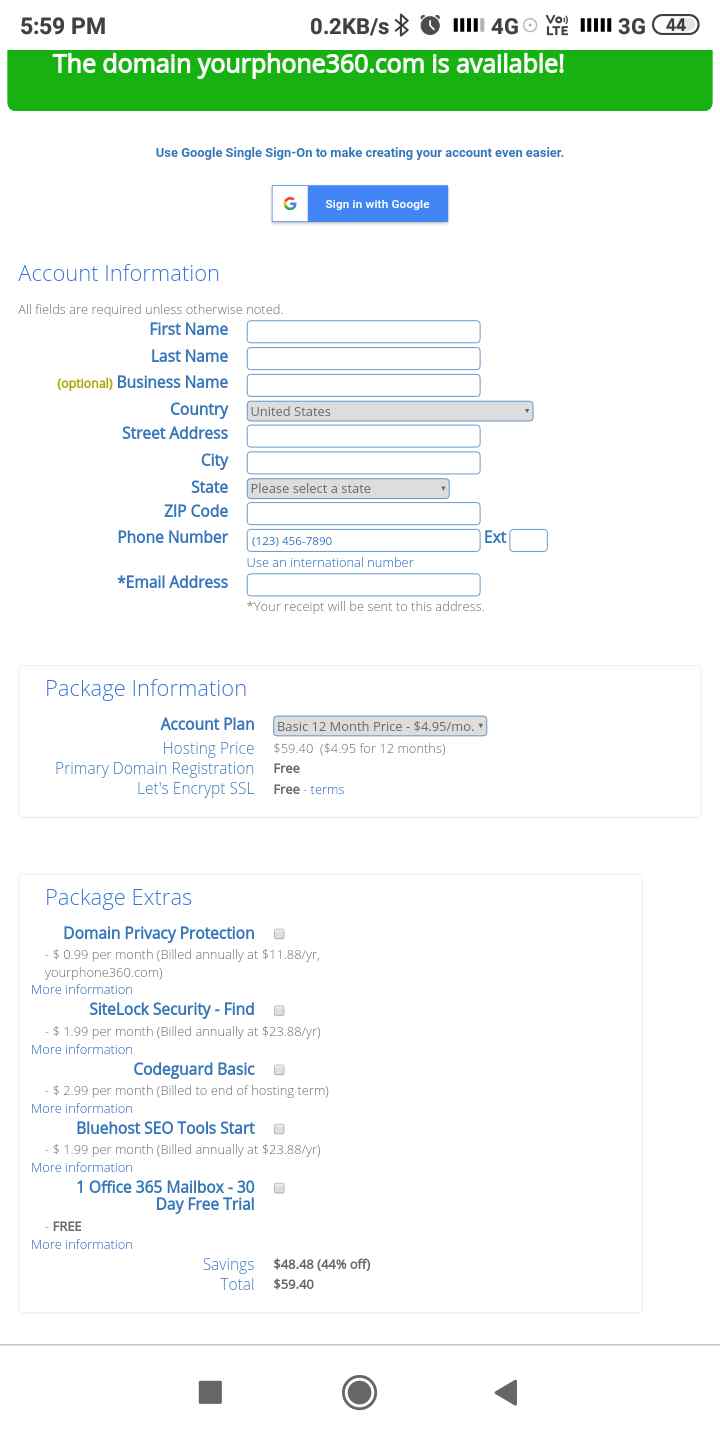The width and height of the screenshot is (720, 1440).
Task: Tap the Google logo icon
Action: [290, 204]
